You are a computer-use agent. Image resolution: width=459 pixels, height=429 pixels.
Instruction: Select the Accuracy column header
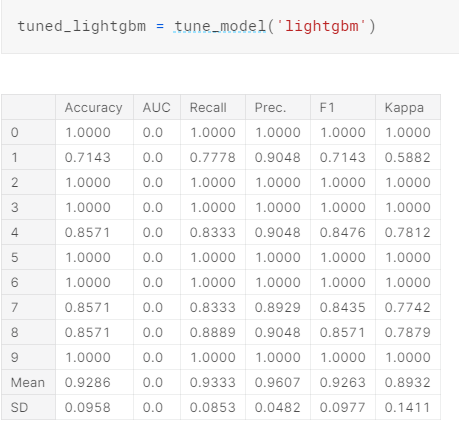(x=94, y=108)
